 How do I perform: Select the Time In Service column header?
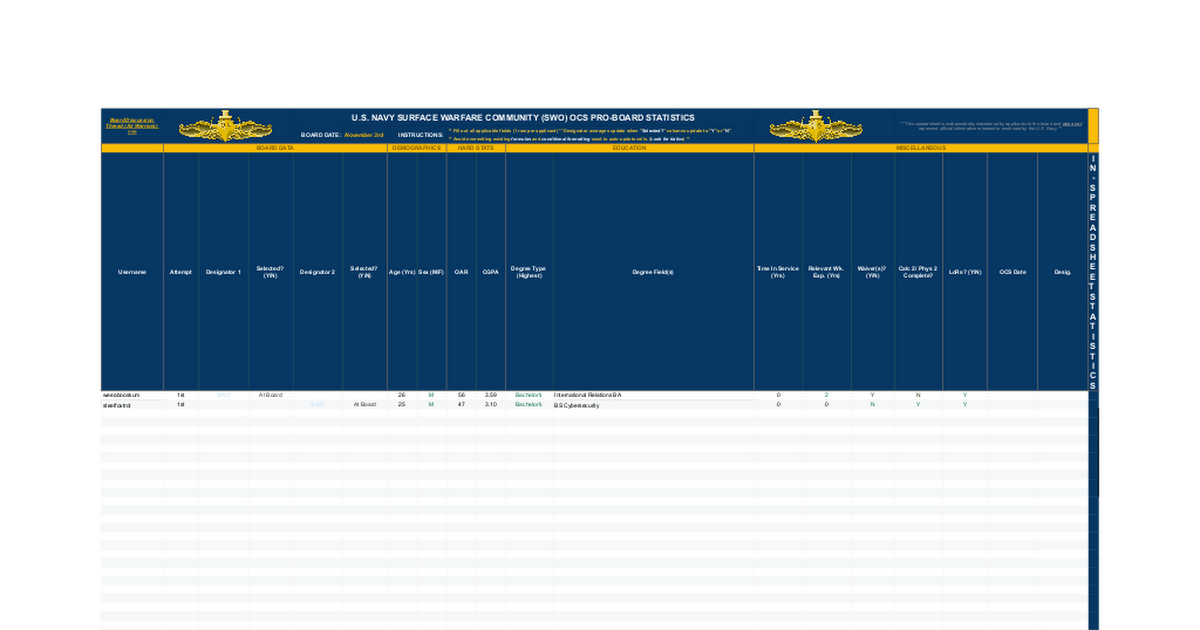pos(777,272)
